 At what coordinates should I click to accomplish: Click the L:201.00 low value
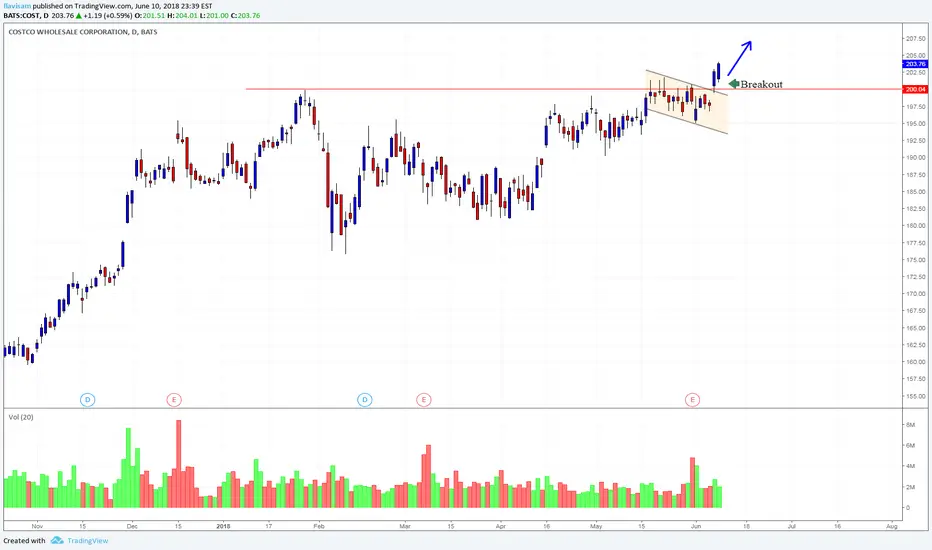[214, 15]
